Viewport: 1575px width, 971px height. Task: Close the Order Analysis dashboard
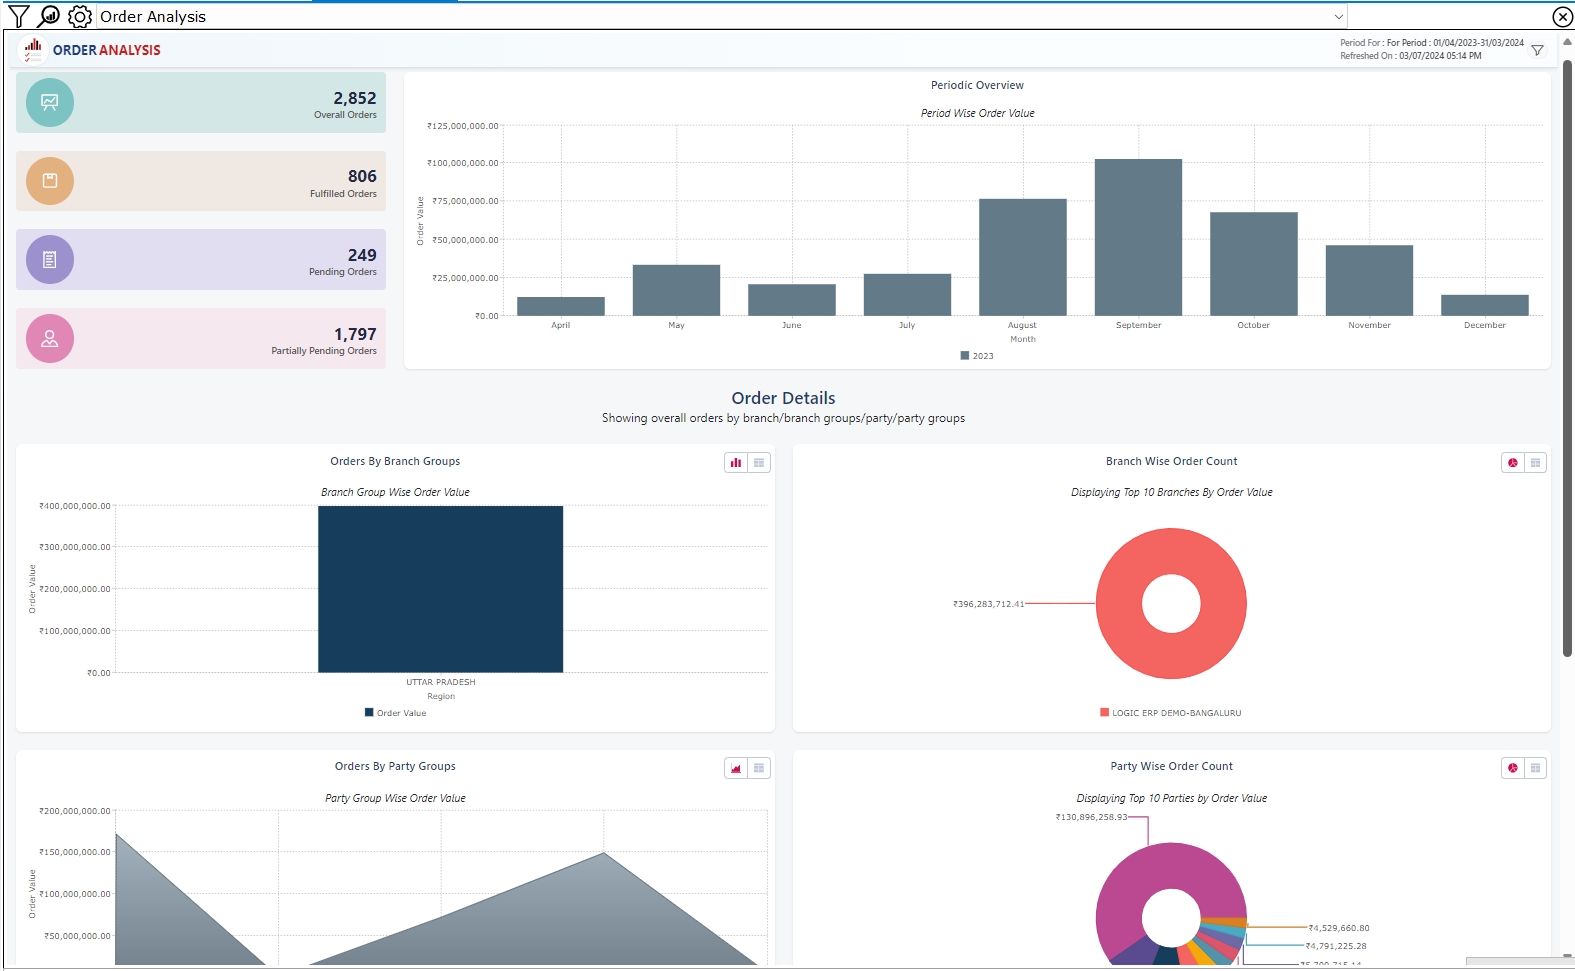1561,17
